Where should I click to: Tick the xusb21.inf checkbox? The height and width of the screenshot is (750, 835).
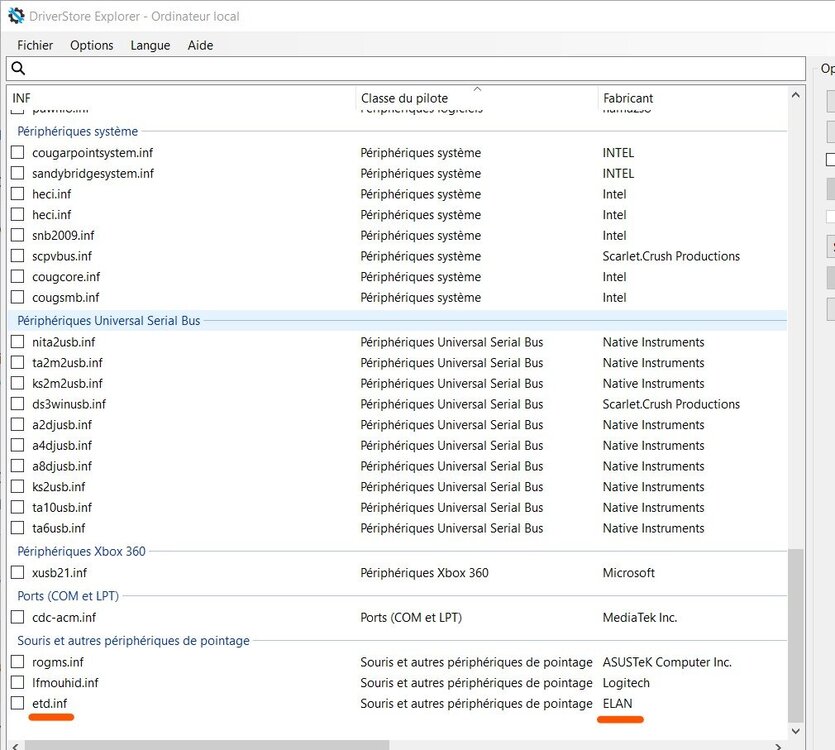tap(18, 572)
